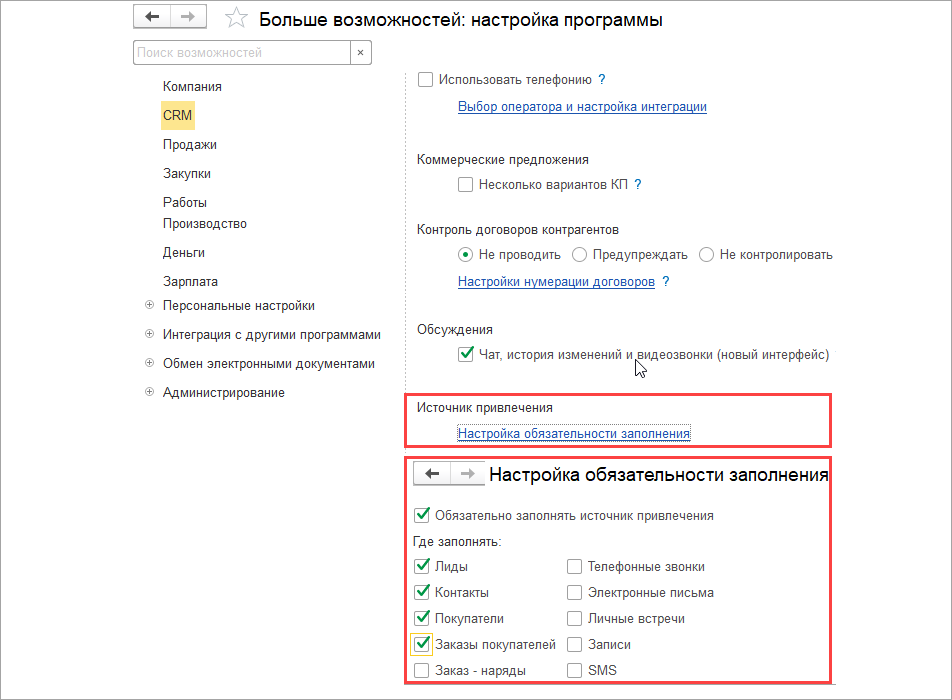Image resolution: width=952 pixels, height=700 pixels.
Task: Expand the Администрирование tree node
Action: pos(150,393)
